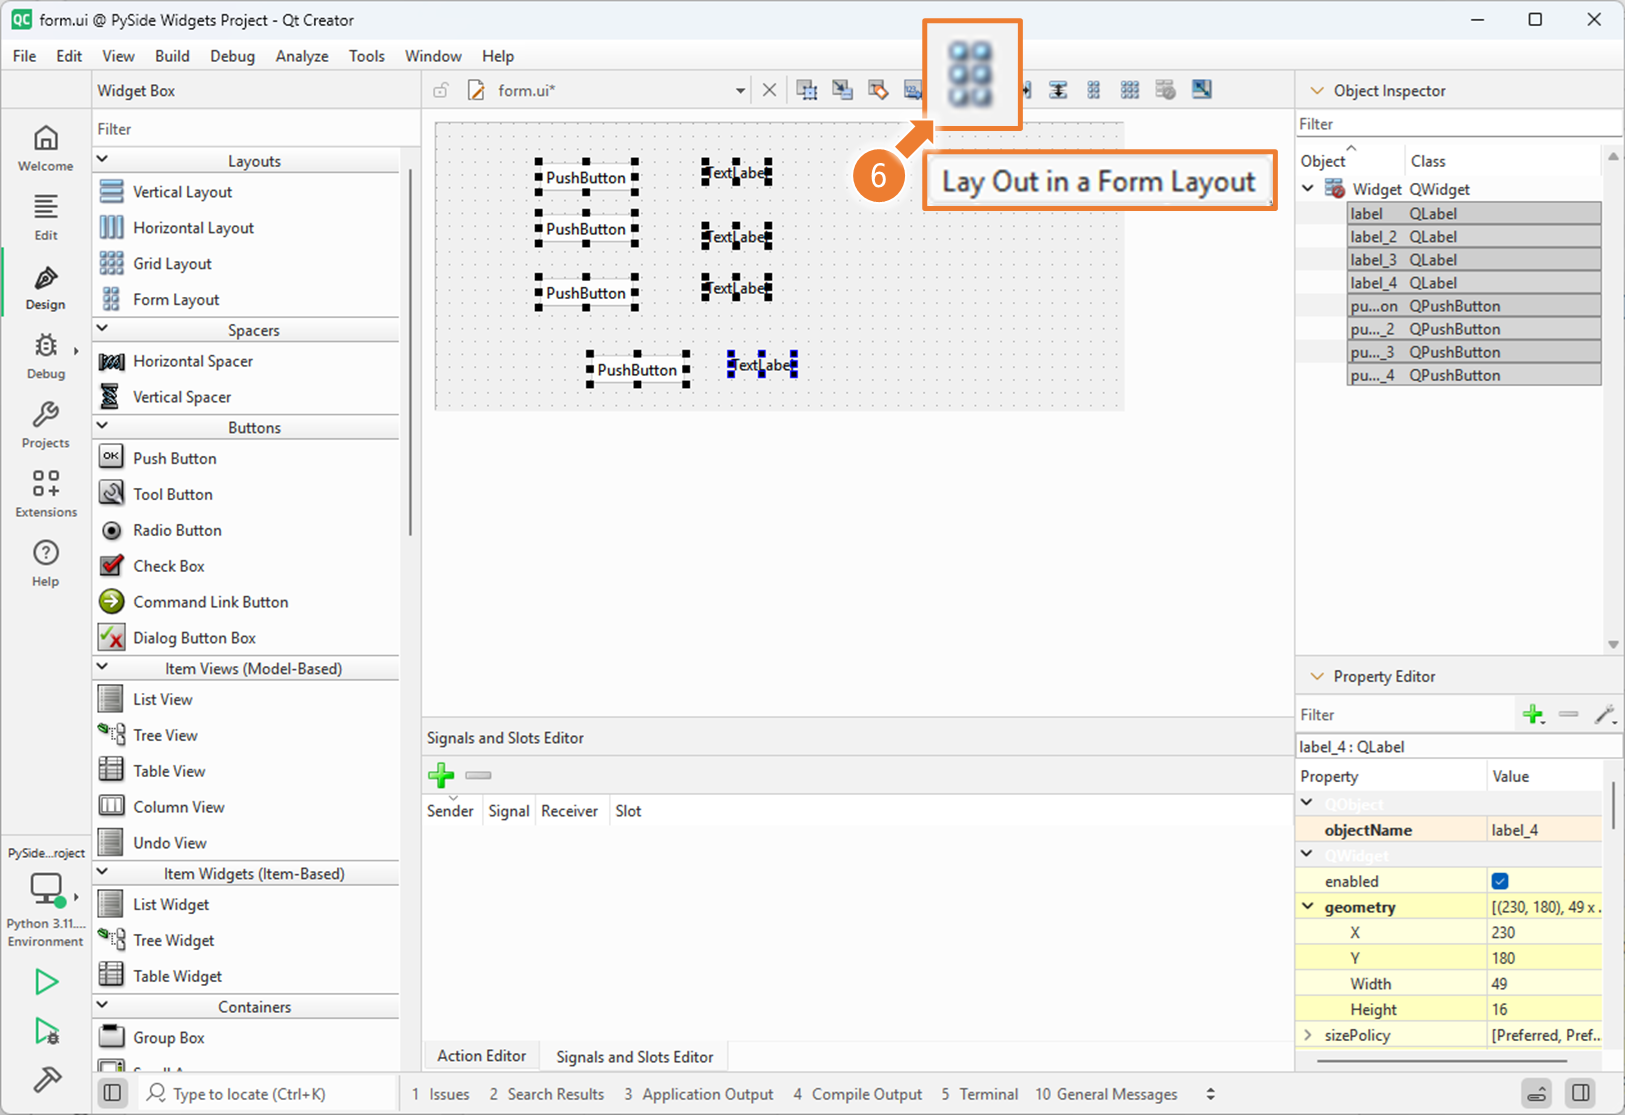Open the Terminal output pane

979,1094
